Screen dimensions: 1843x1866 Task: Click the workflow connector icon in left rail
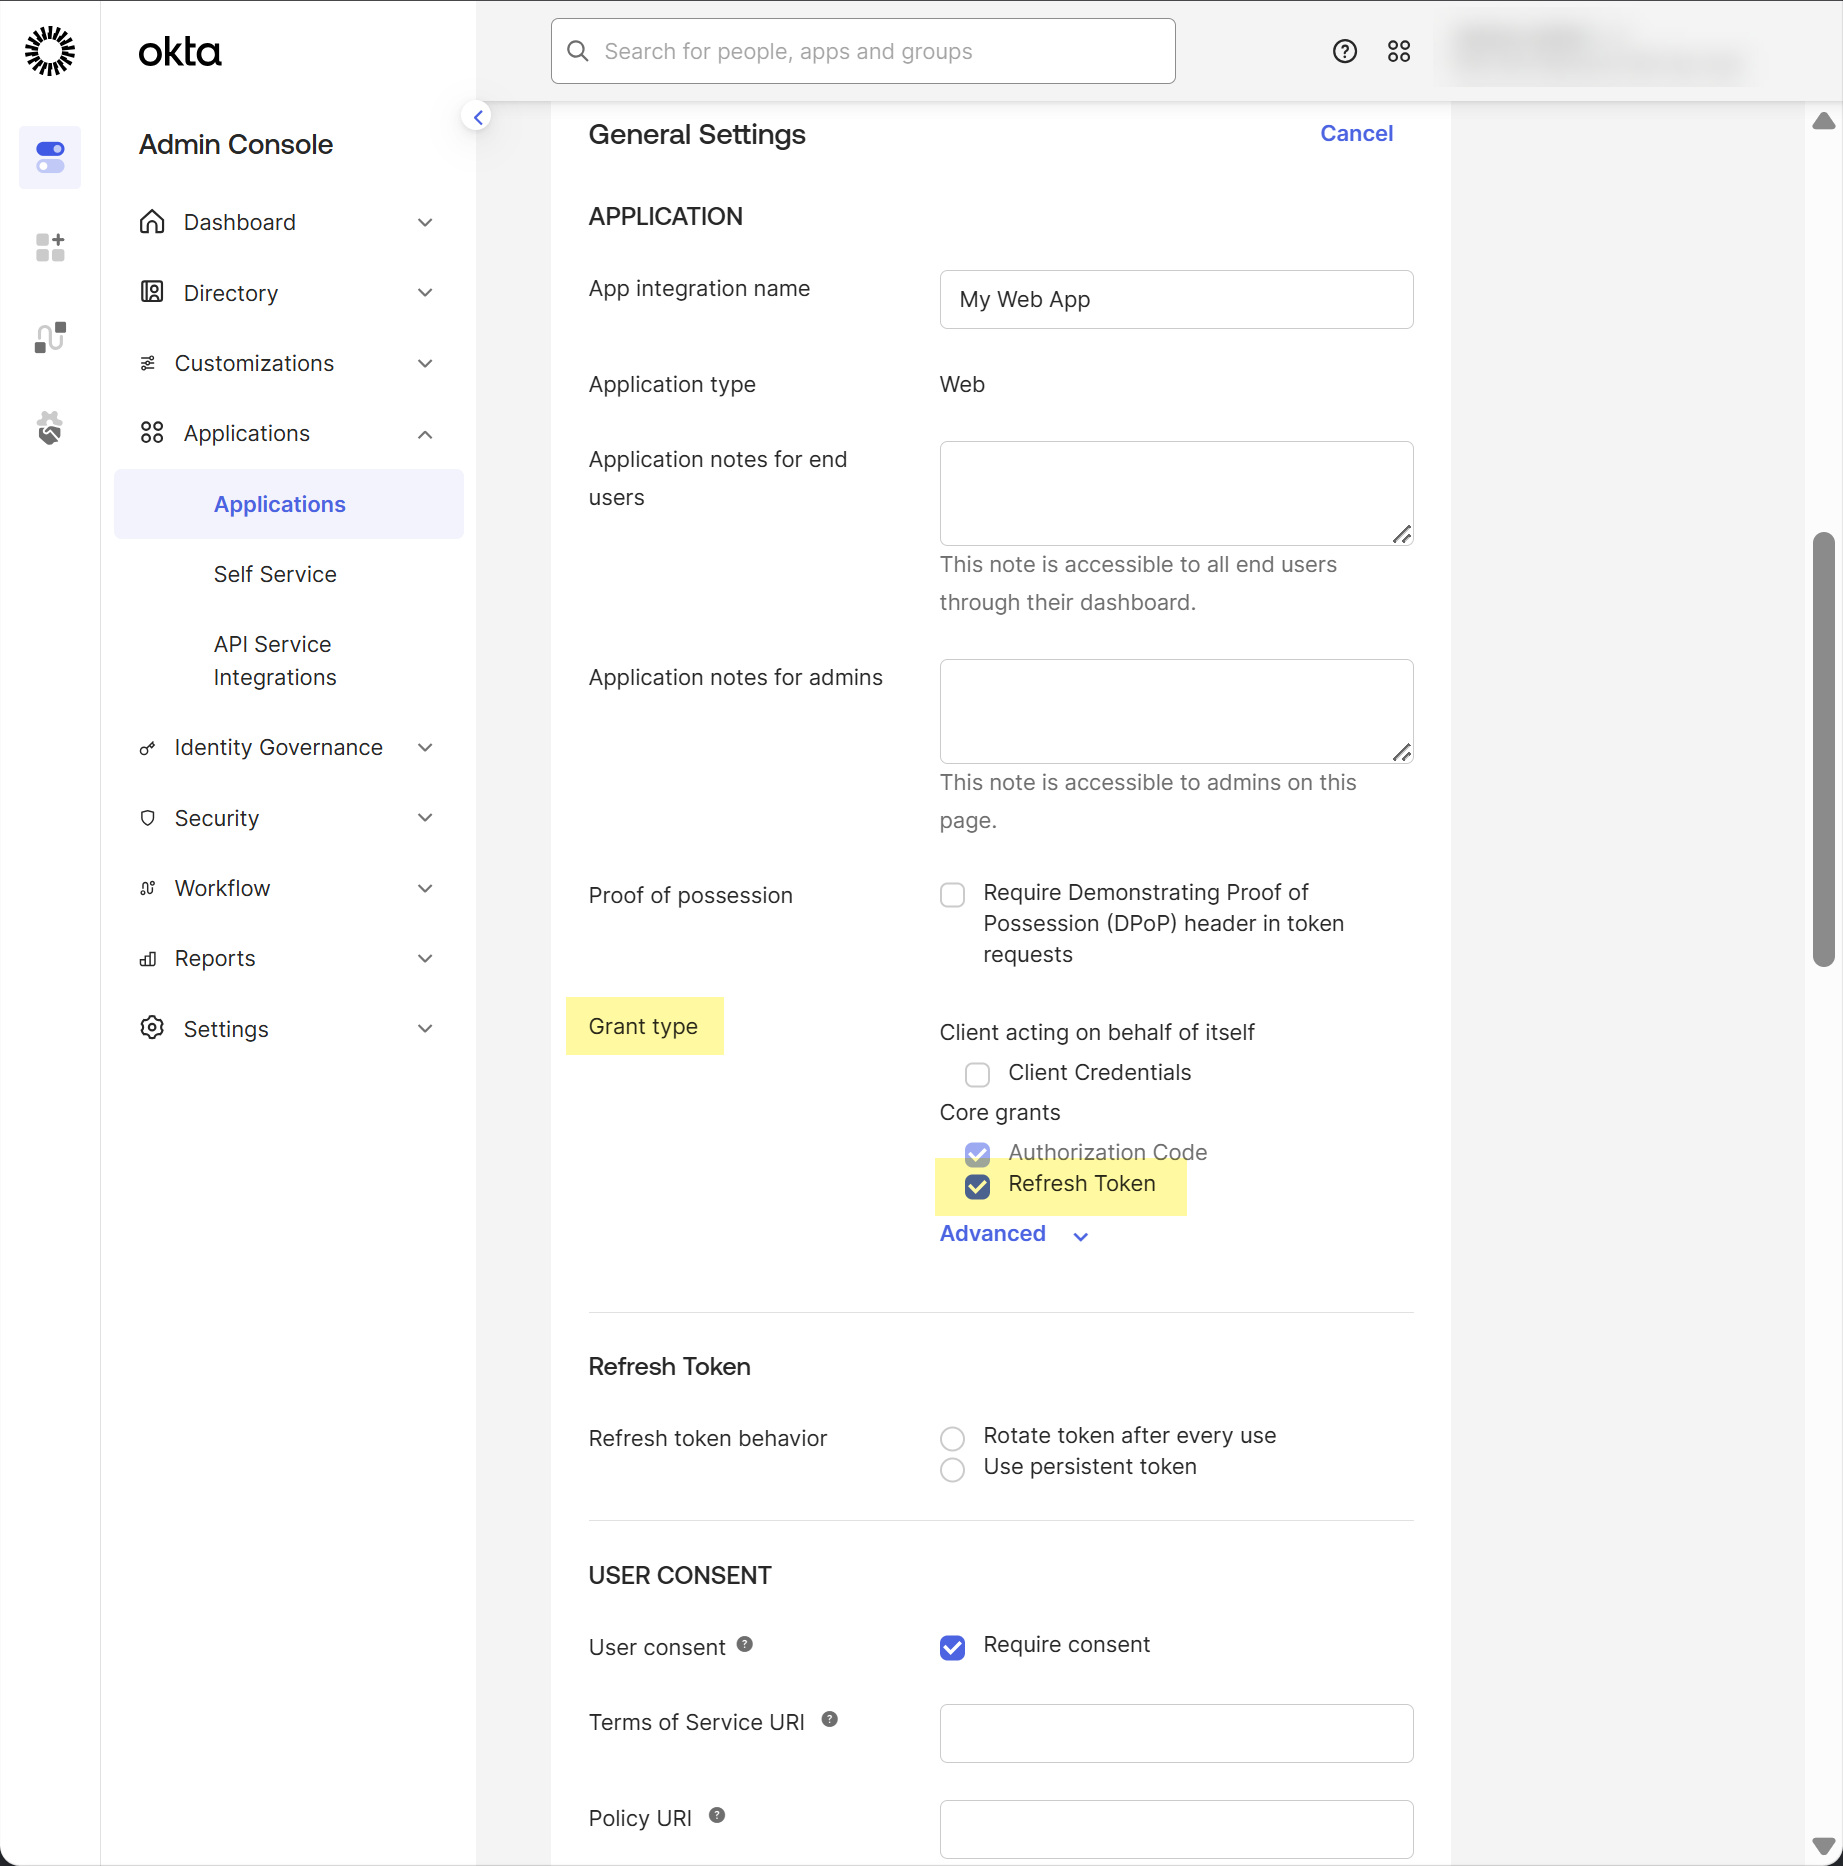pos(50,338)
